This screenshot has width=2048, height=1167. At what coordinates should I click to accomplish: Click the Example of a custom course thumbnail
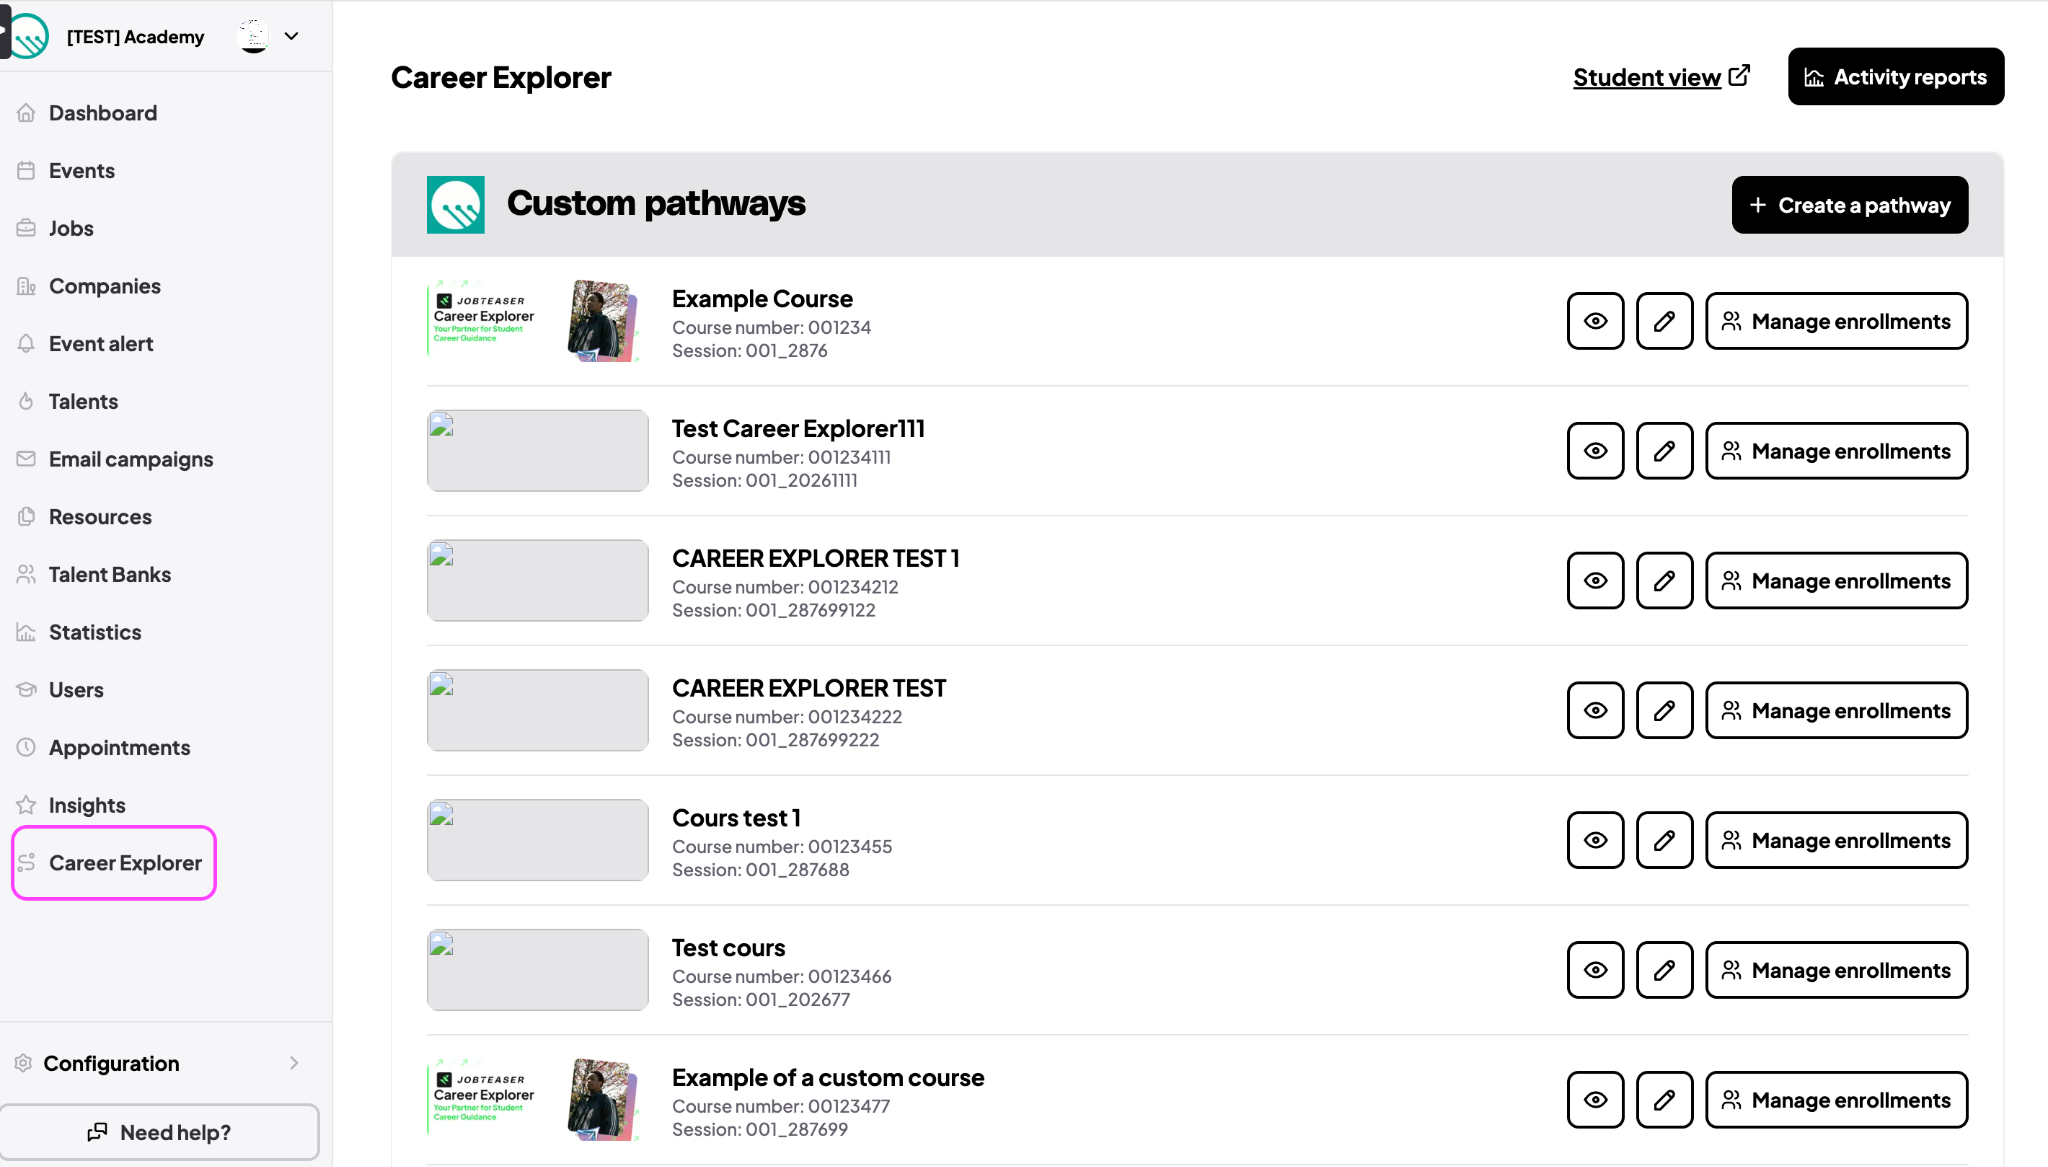pyautogui.click(x=537, y=1100)
